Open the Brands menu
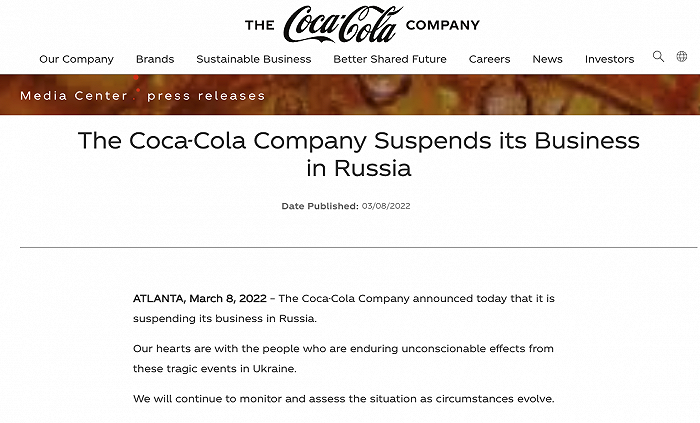This screenshot has width=700, height=423. 155,59
